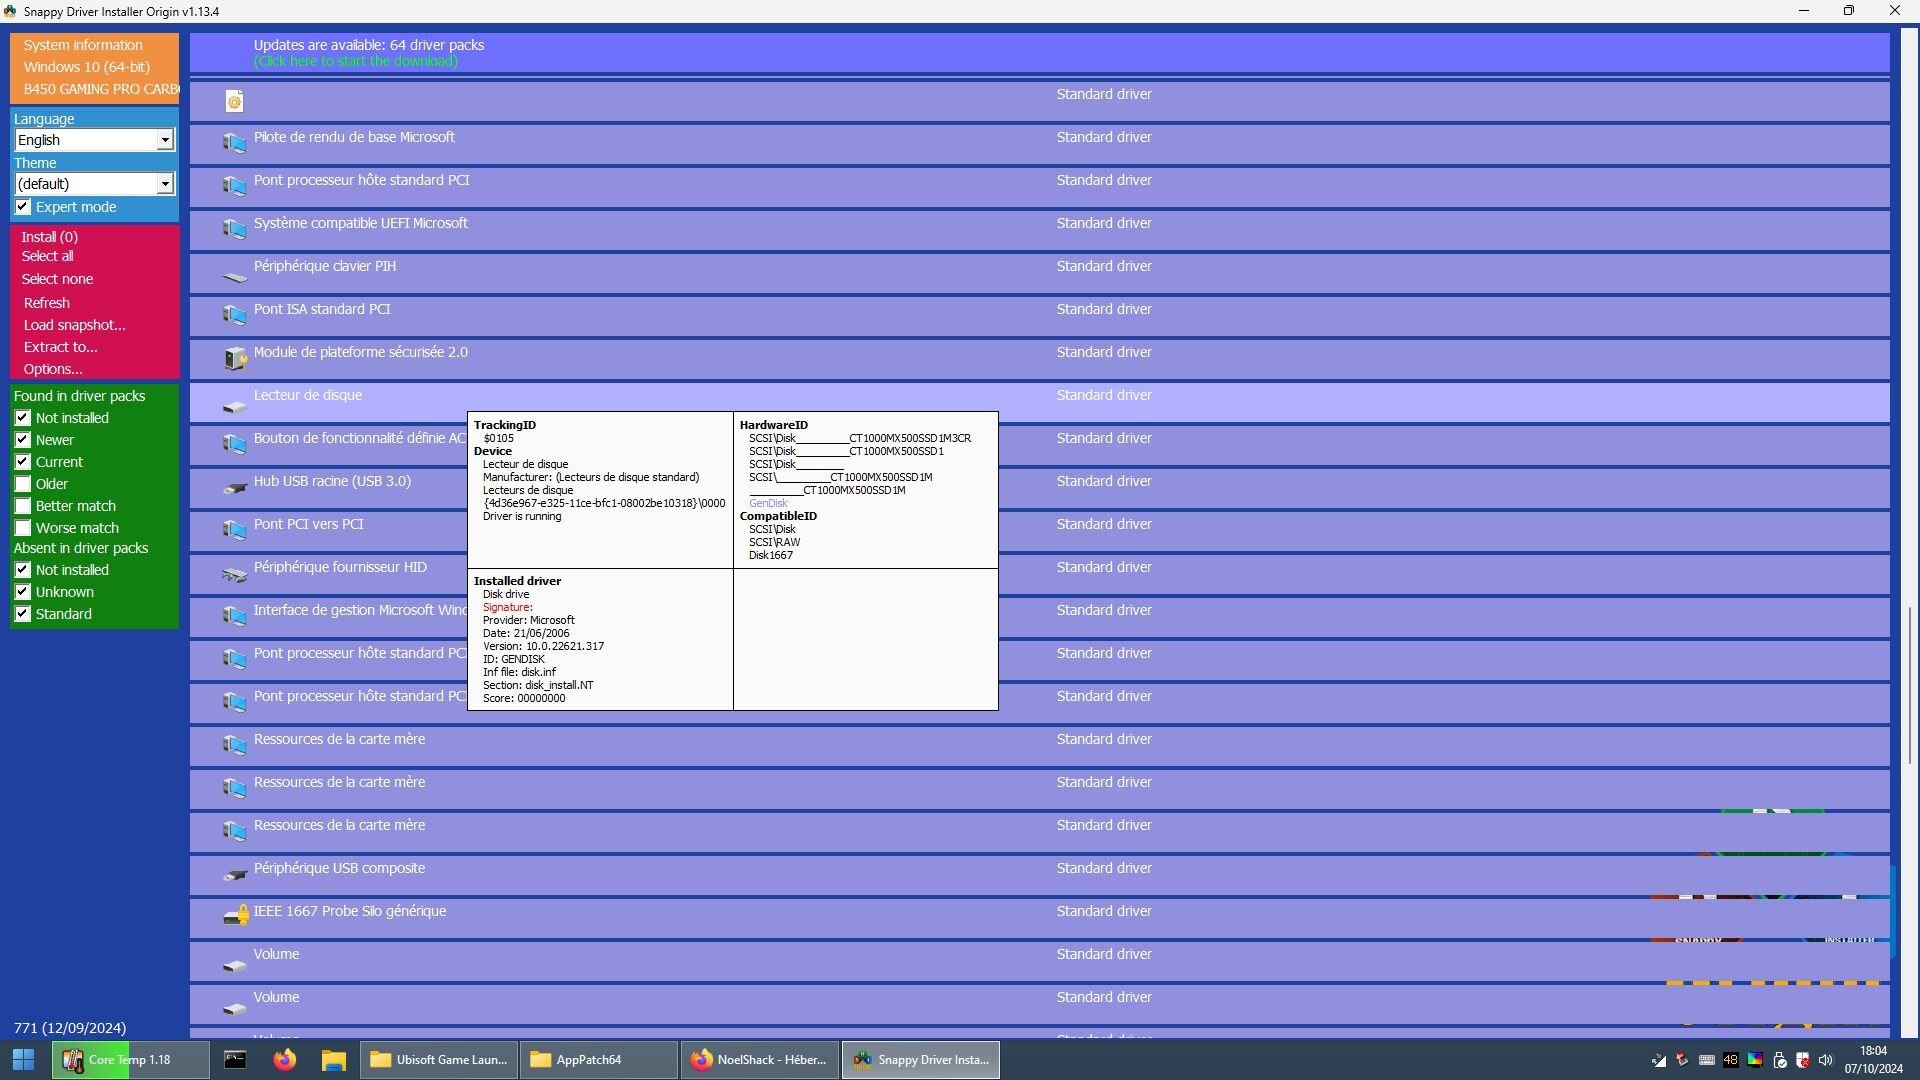This screenshot has height=1080, width=1920.
Task: Click icon beside Bouton de fonctionnalité définie
Action: (234, 444)
